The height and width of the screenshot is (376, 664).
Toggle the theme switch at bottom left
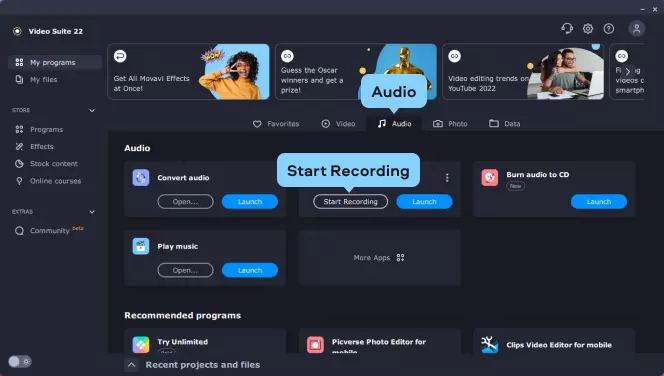[19, 362]
